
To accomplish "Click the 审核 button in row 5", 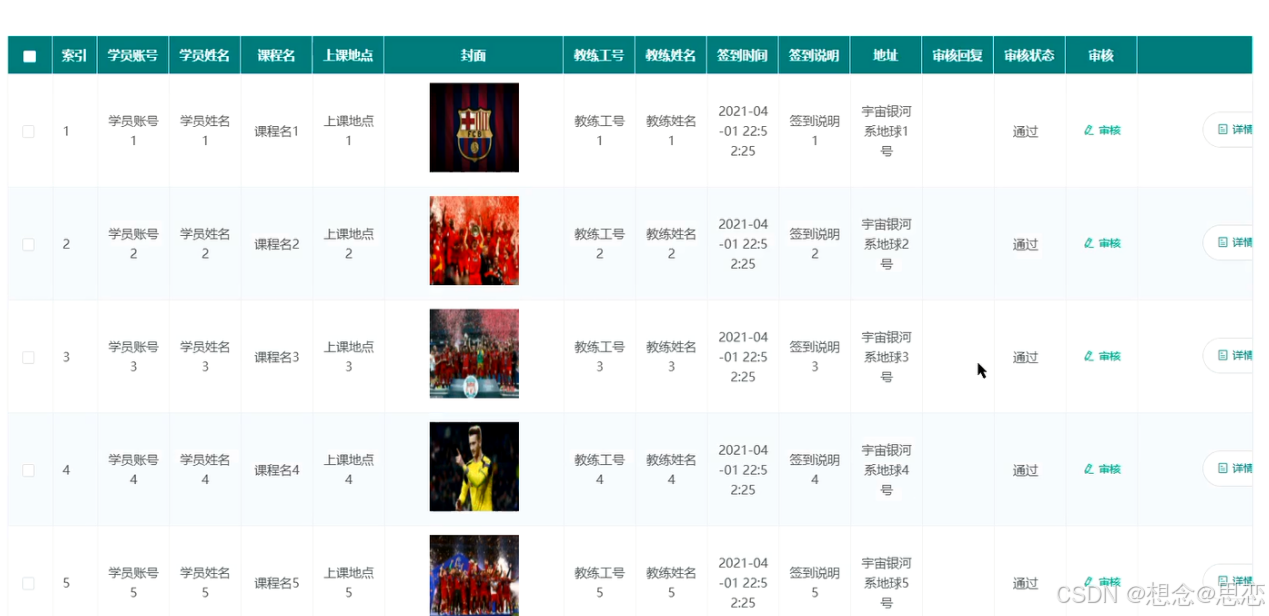I will point(1102,582).
